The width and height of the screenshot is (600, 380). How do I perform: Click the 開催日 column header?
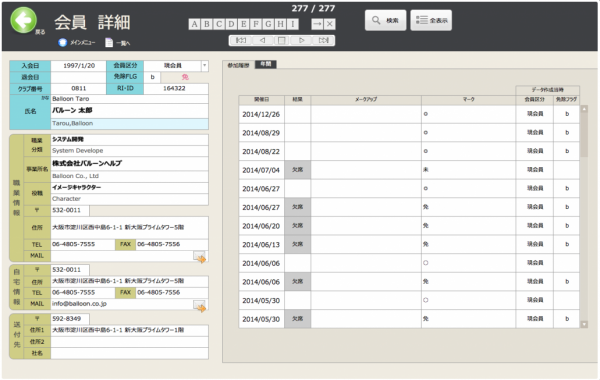(x=261, y=99)
